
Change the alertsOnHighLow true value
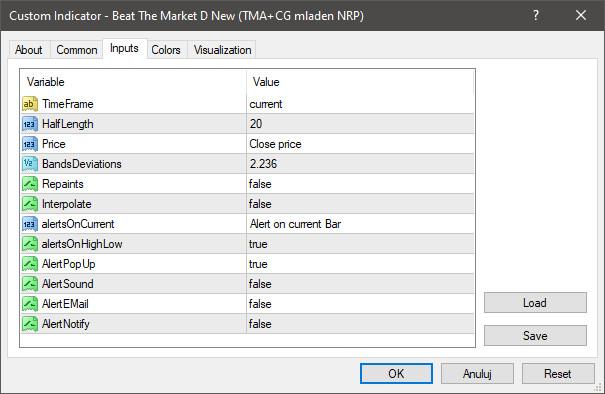click(360, 244)
